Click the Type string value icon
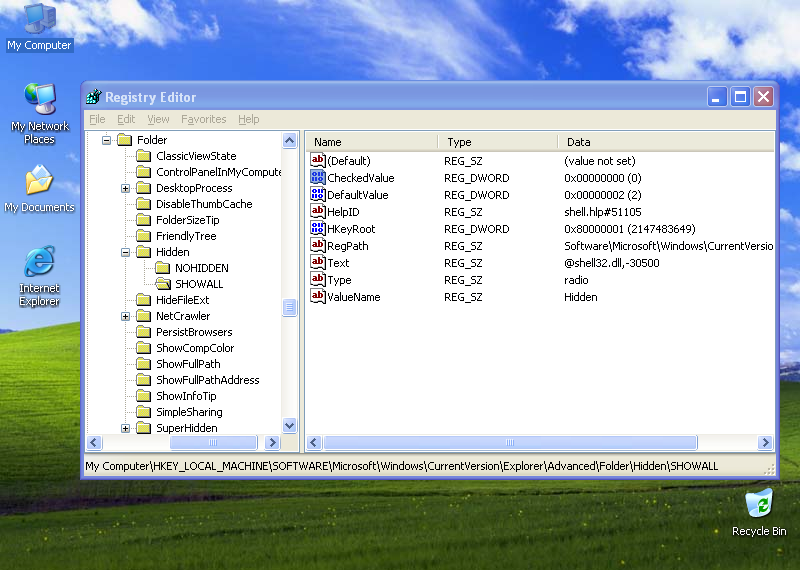The image size is (800, 570). click(317, 280)
